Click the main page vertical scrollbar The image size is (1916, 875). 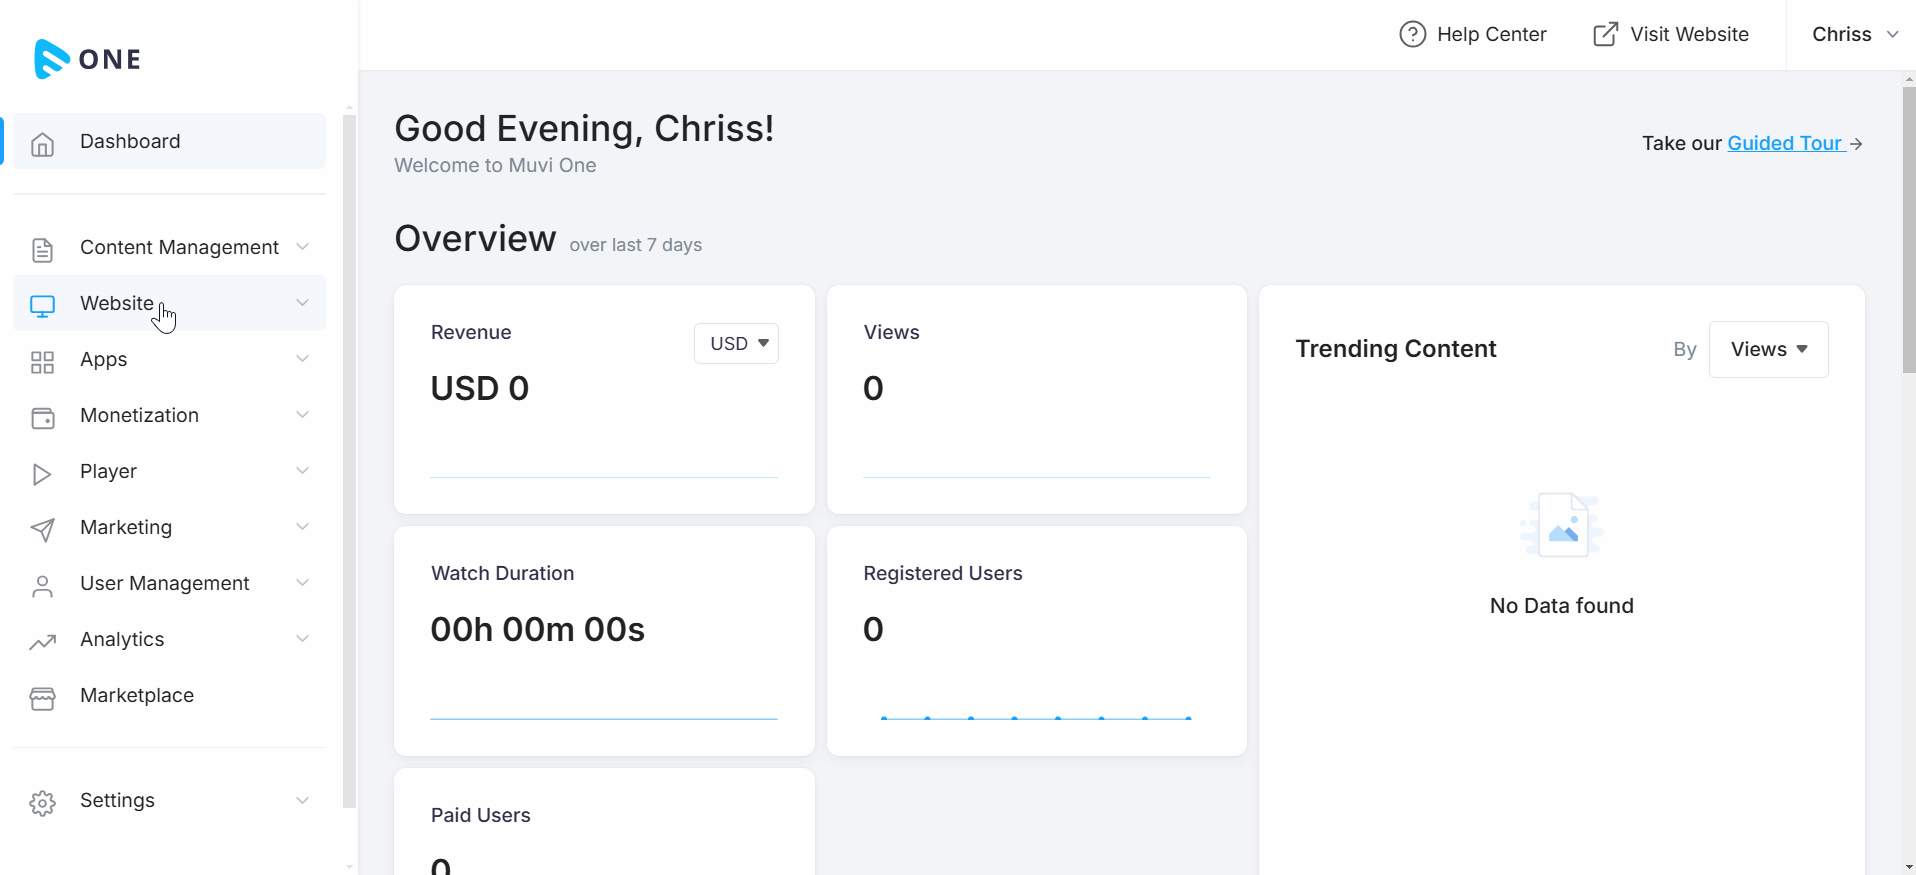(1908, 230)
